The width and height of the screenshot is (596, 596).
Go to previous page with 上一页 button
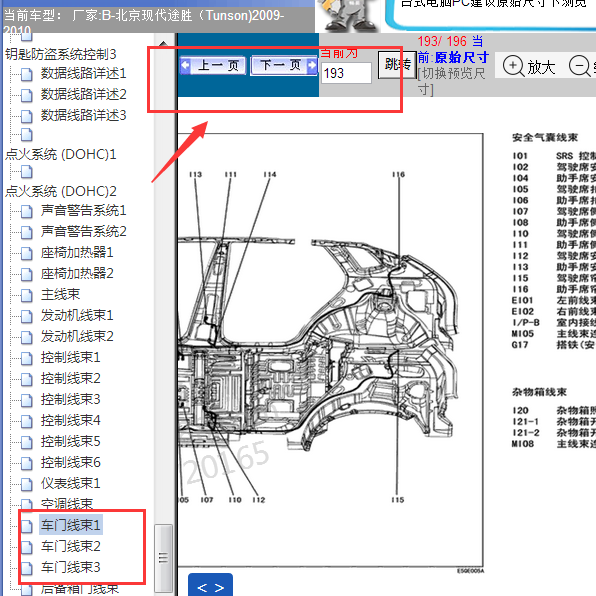pos(213,65)
